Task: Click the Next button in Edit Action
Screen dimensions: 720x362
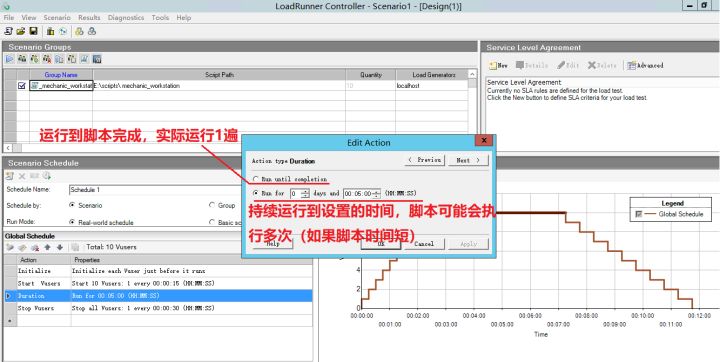Action: coord(467,160)
